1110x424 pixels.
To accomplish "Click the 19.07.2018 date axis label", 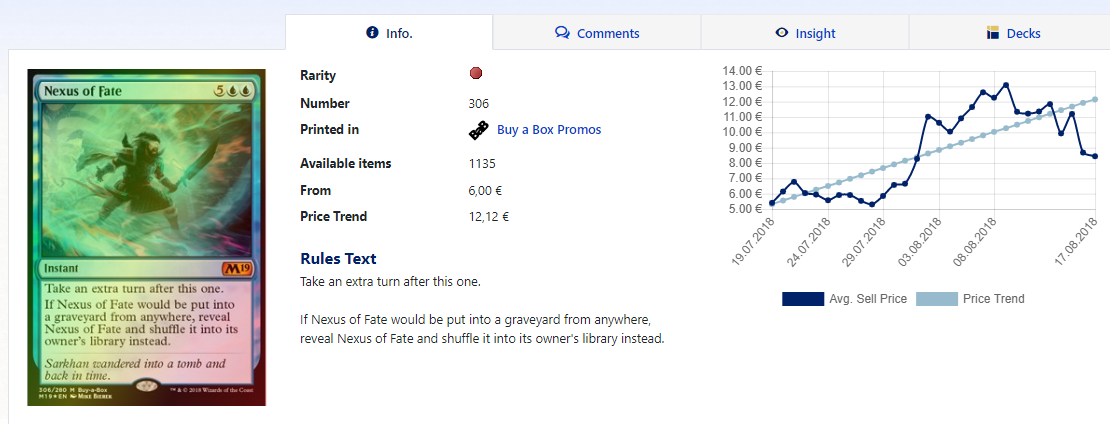I will pyautogui.click(x=754, y=240).
